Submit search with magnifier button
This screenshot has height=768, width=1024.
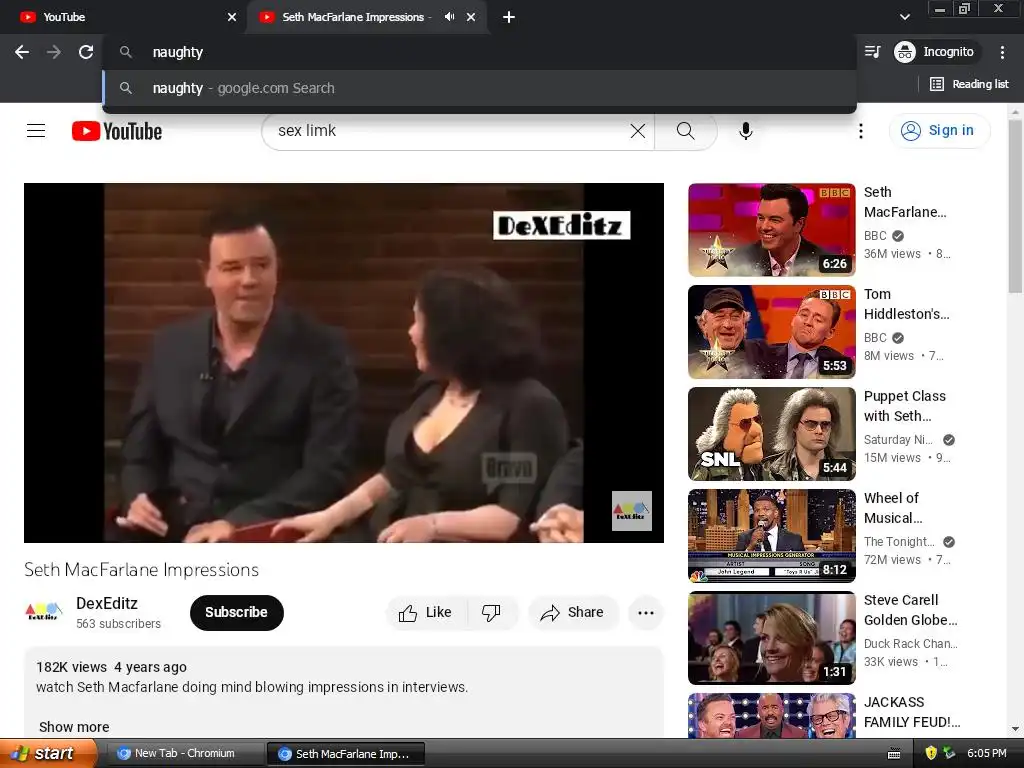[686, 131]
